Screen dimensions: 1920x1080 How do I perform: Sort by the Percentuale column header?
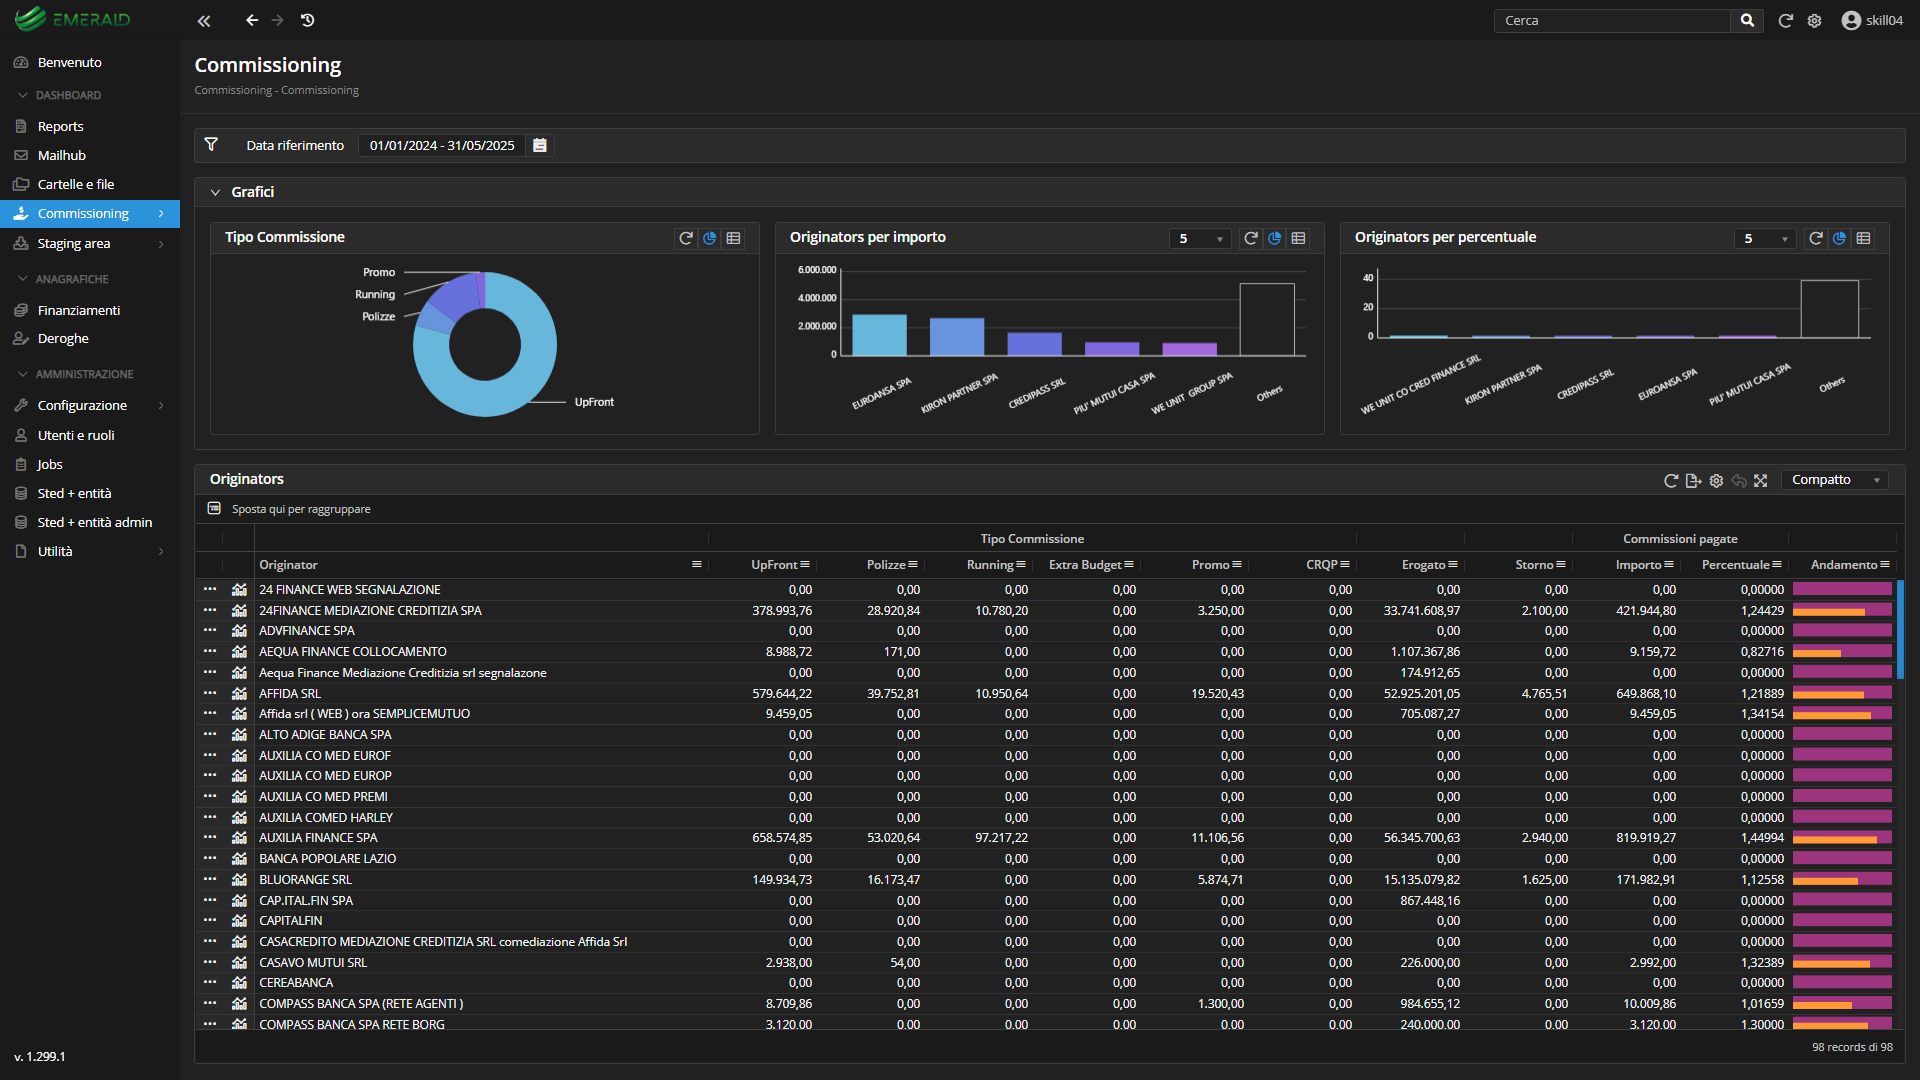pos(1735,565)
